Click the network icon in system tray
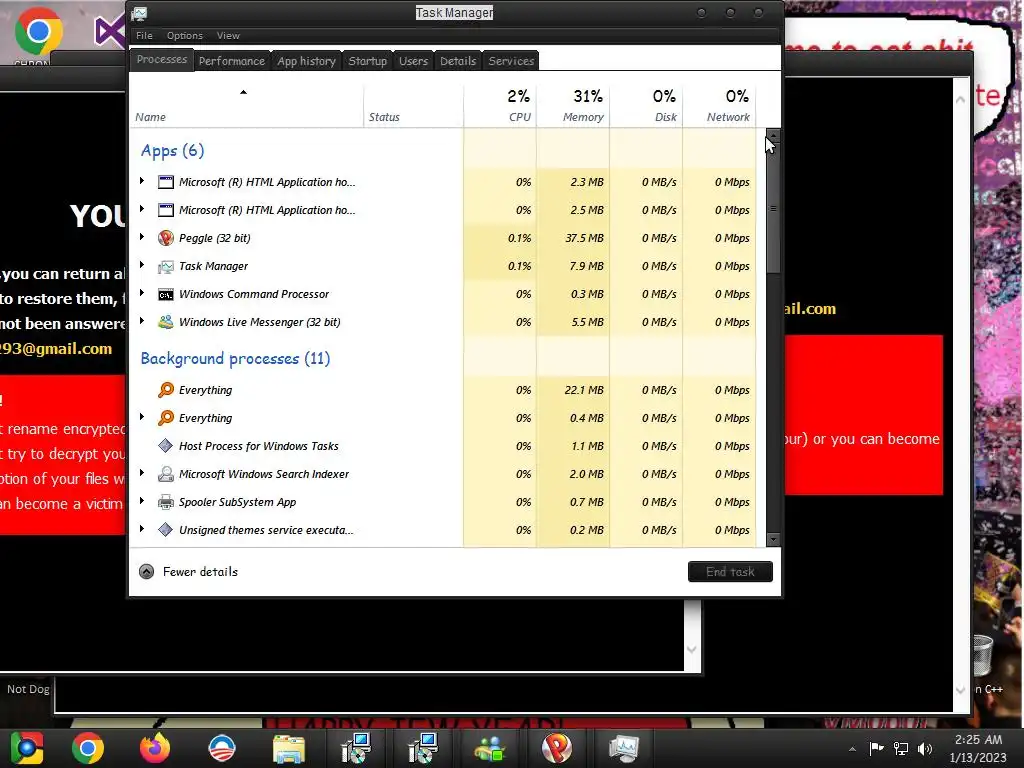This screenshot has height=768, width=1024. 901,749
